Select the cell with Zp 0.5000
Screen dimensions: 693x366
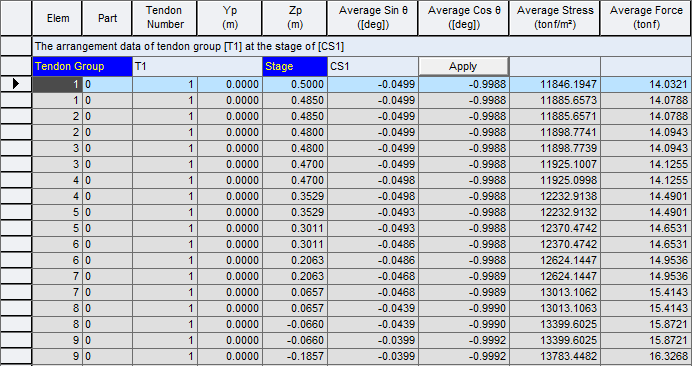295,84
